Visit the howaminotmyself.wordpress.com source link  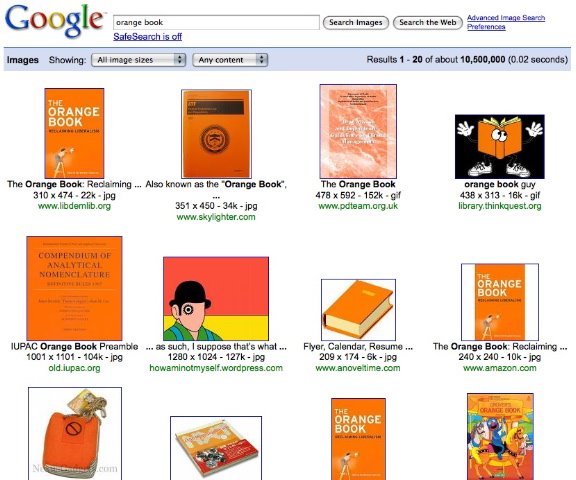[216, 368]
